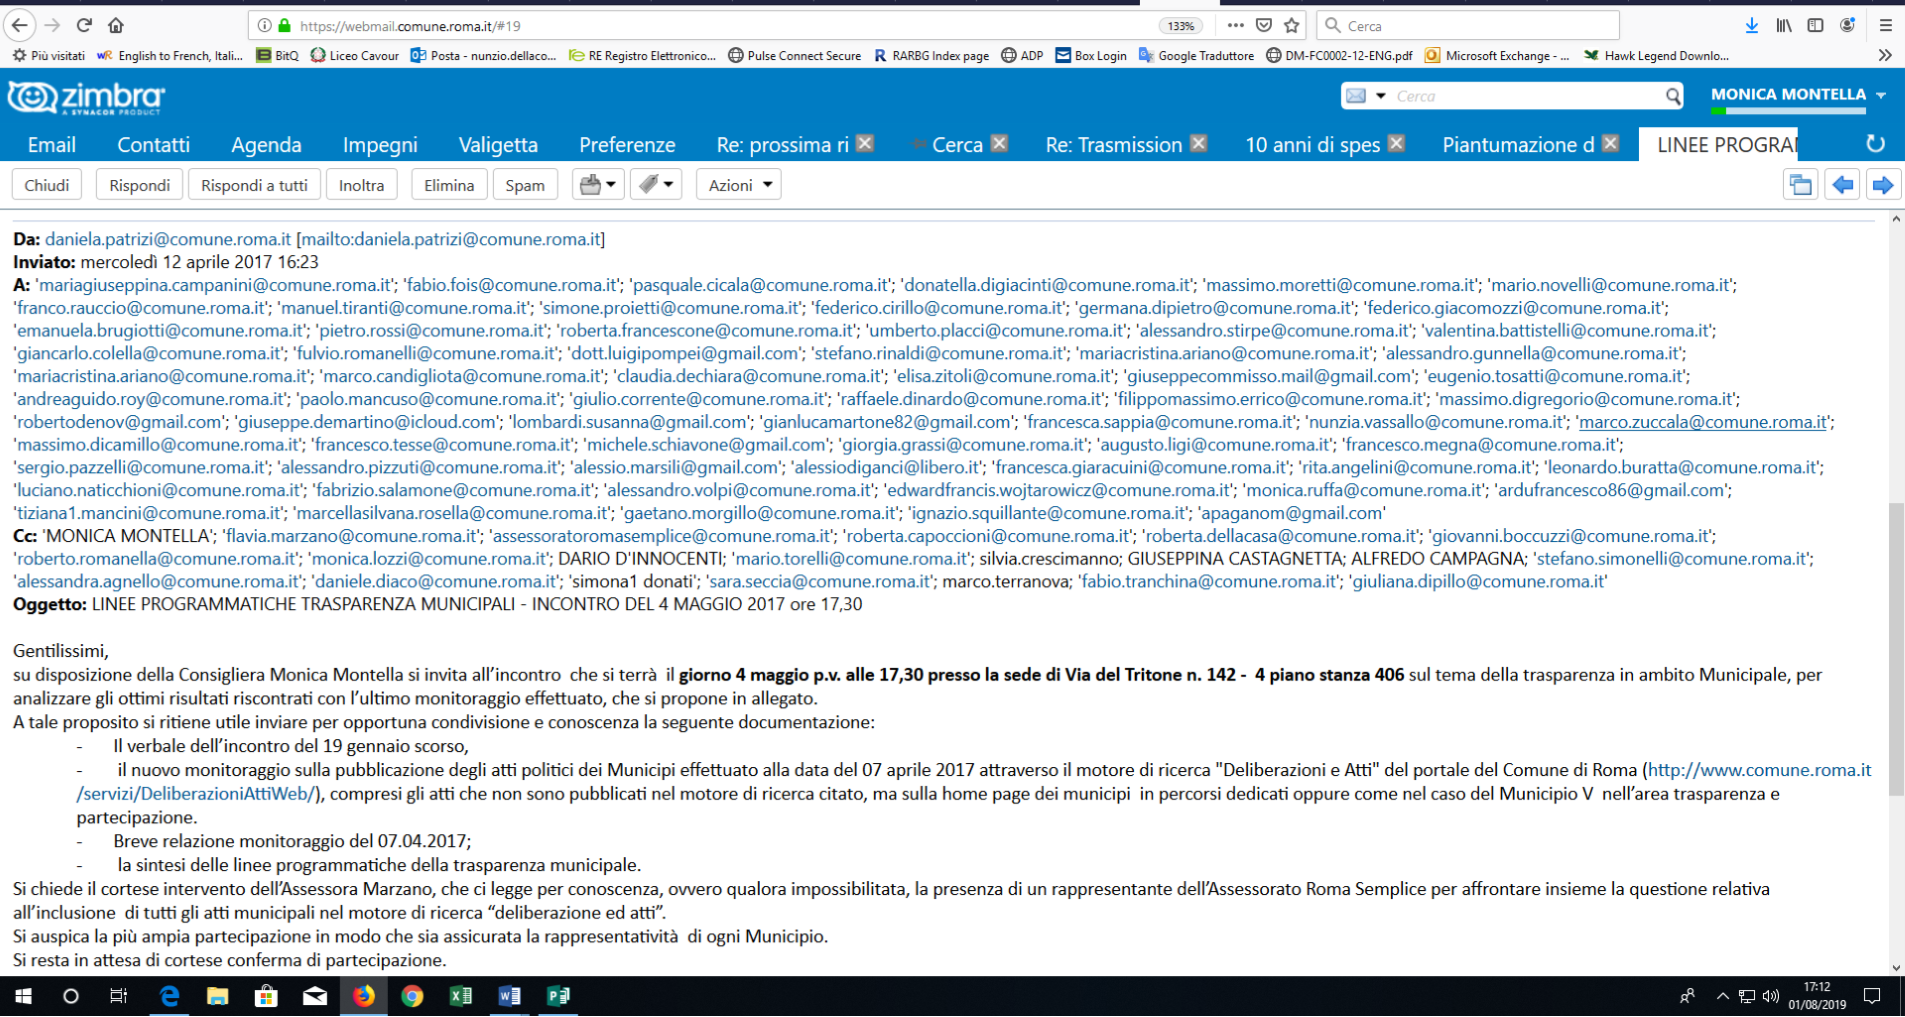Click the Move message icon in the toolbar
Image resolution: width=1905 pixels, height=1017 pixels.
[x=598, y=185]
